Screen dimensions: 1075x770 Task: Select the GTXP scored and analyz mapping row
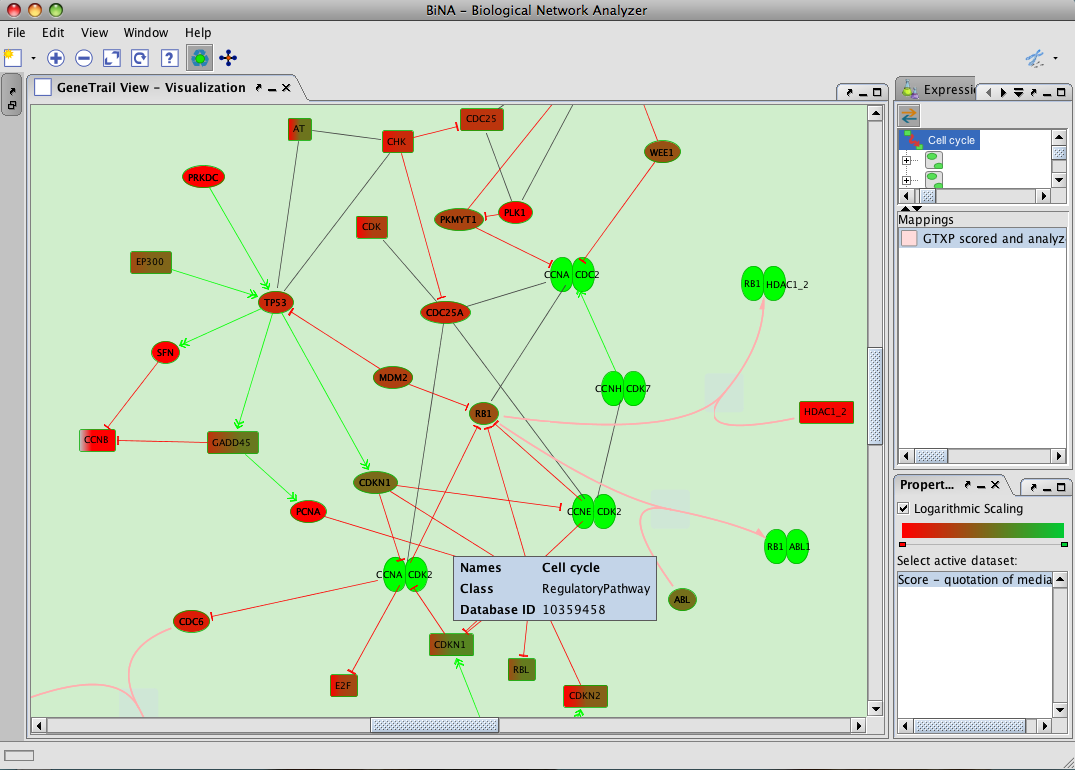pyautogui.click(x=982, y=239)
